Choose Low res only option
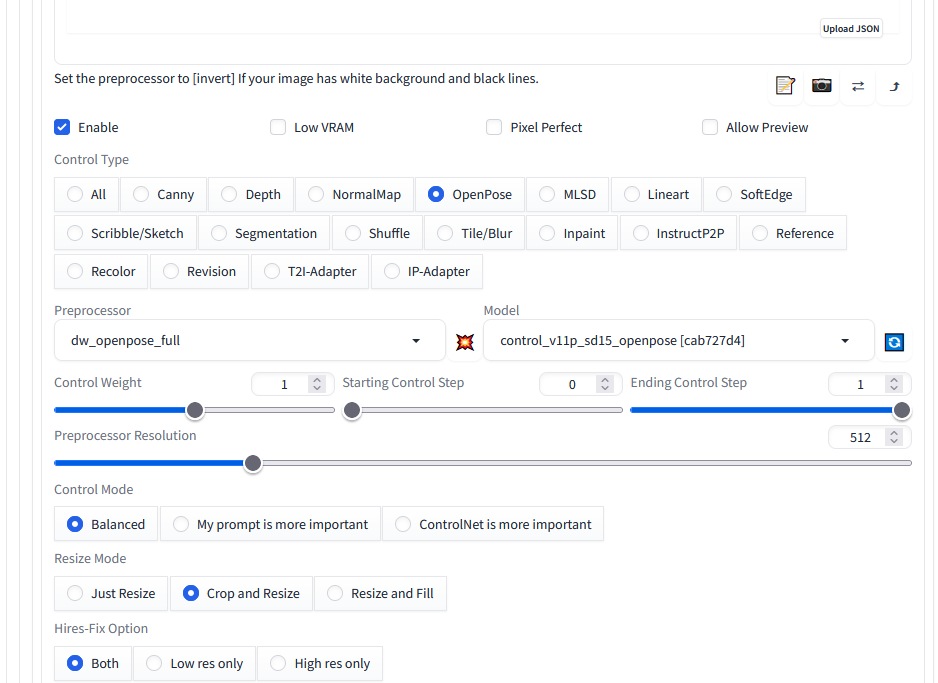Image resolution: width=938 pixels, height=683 pixels. click(x=194, y=663)
